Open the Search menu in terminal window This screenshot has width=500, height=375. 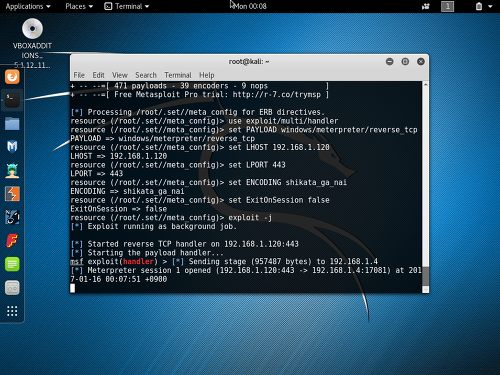click(146, 75)
